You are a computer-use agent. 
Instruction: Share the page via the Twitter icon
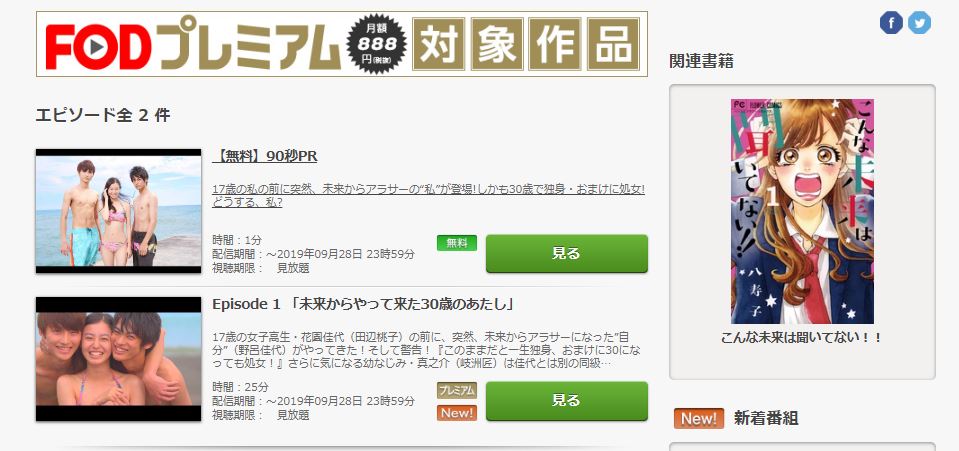919,23
